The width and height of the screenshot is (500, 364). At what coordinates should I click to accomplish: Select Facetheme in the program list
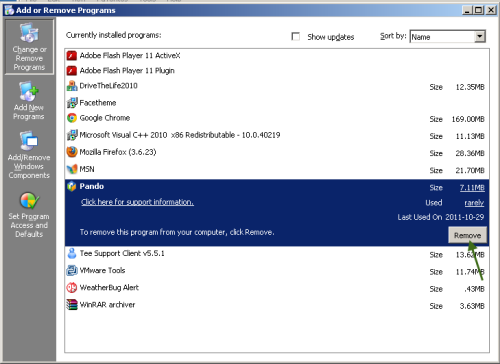98,103
